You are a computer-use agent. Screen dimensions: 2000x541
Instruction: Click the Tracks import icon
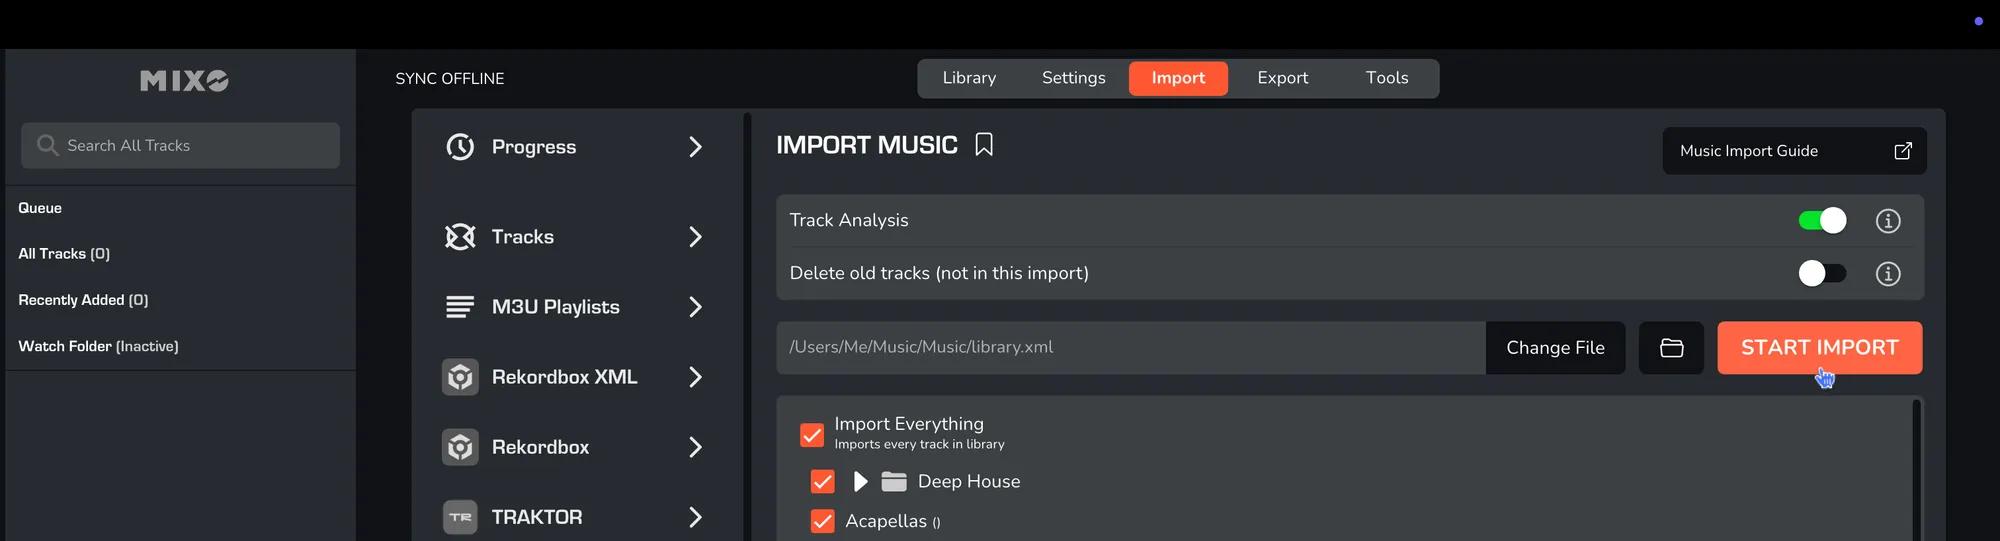pos(460,237)
